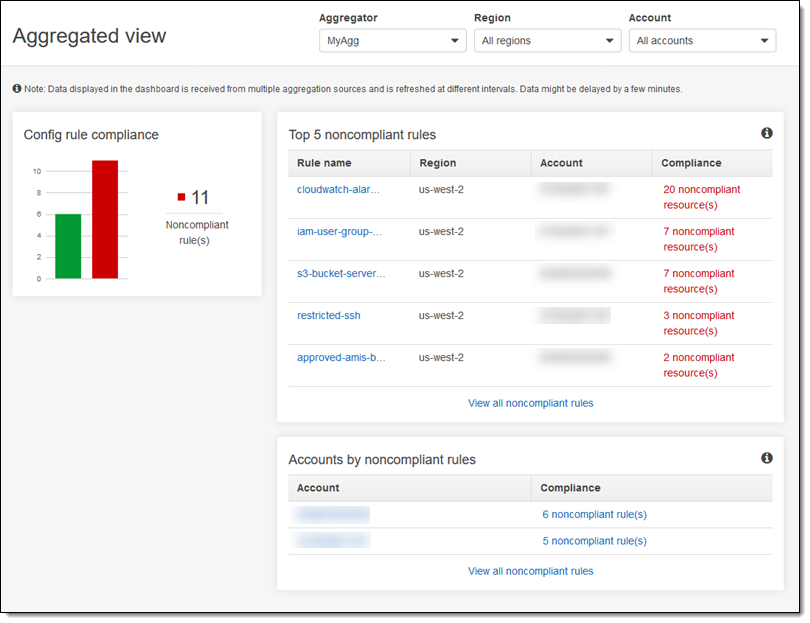Expand the Region dropdown showing All regions
The height and width of the screenshot is (623, 810).
pos(547,41)
